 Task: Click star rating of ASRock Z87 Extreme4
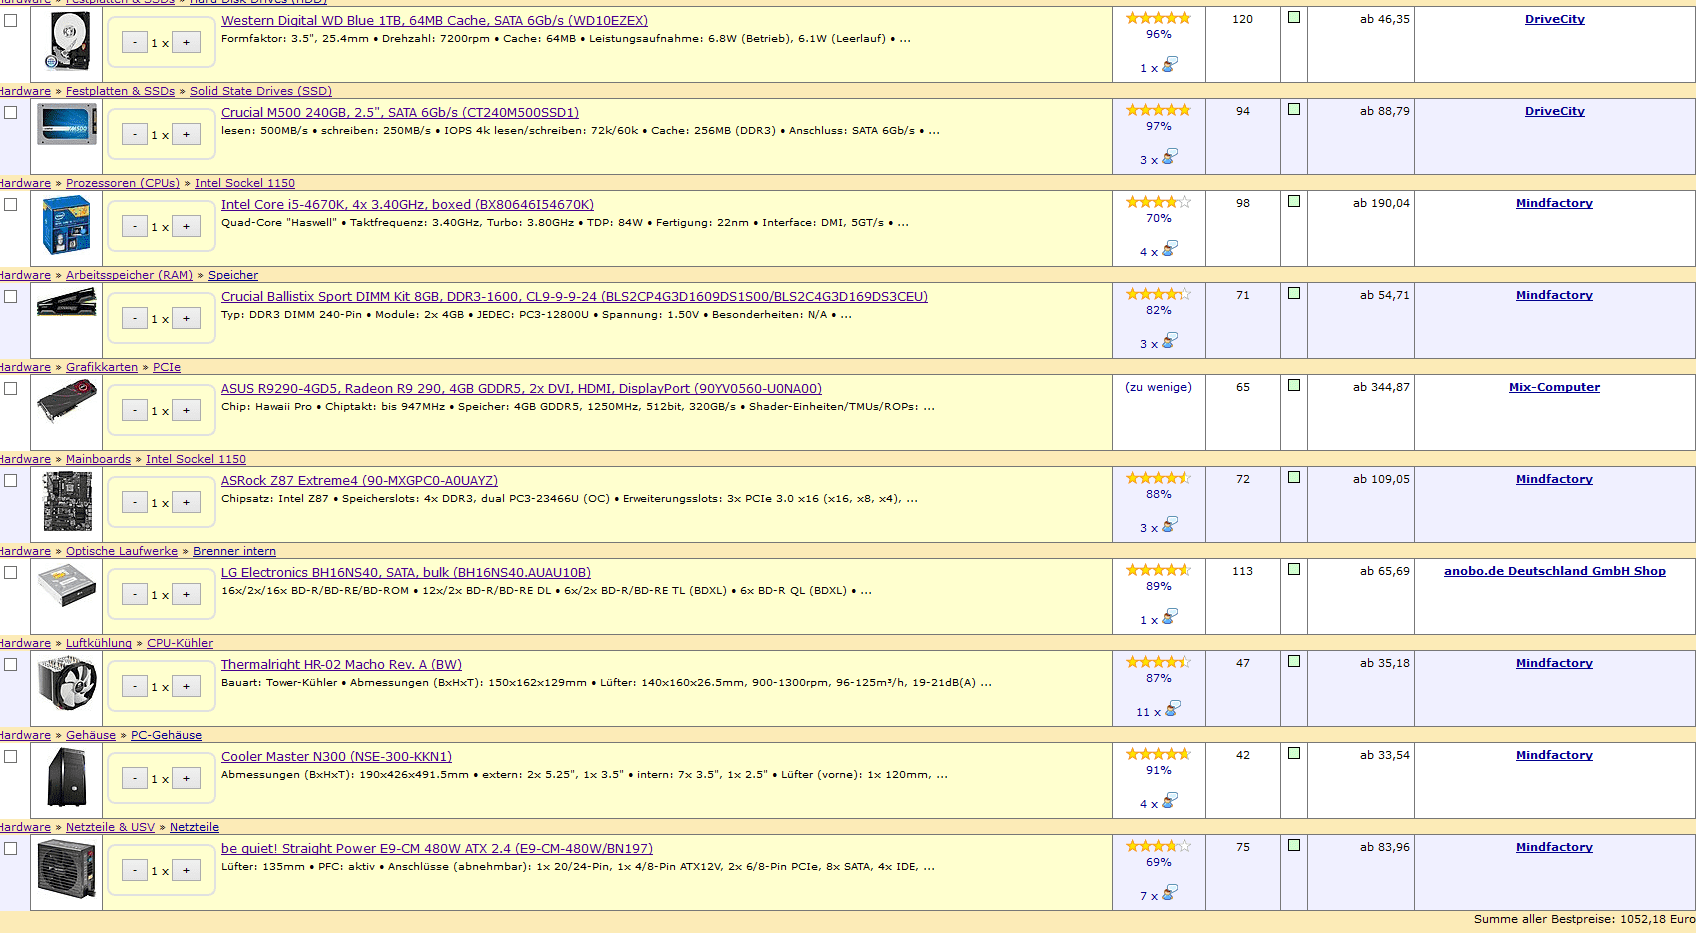coord(1158,478)
